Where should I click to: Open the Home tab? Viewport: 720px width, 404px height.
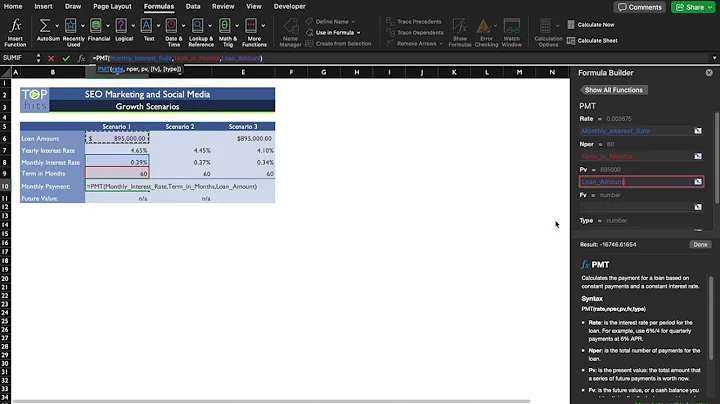pyautogui.click(x=13, y=6)
